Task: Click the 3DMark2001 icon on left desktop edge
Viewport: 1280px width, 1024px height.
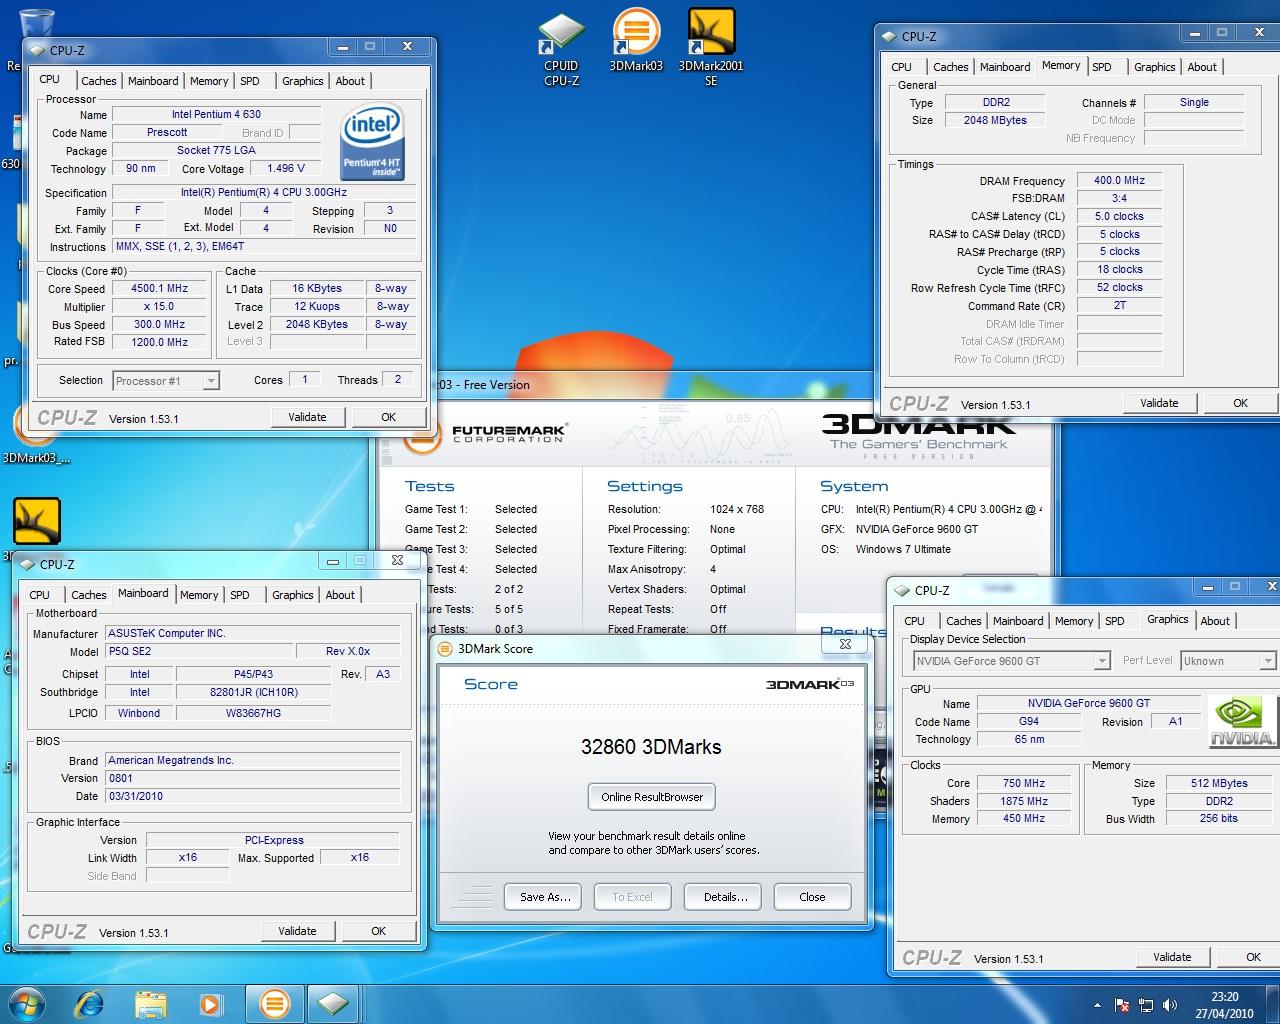Action: point(37,522)
